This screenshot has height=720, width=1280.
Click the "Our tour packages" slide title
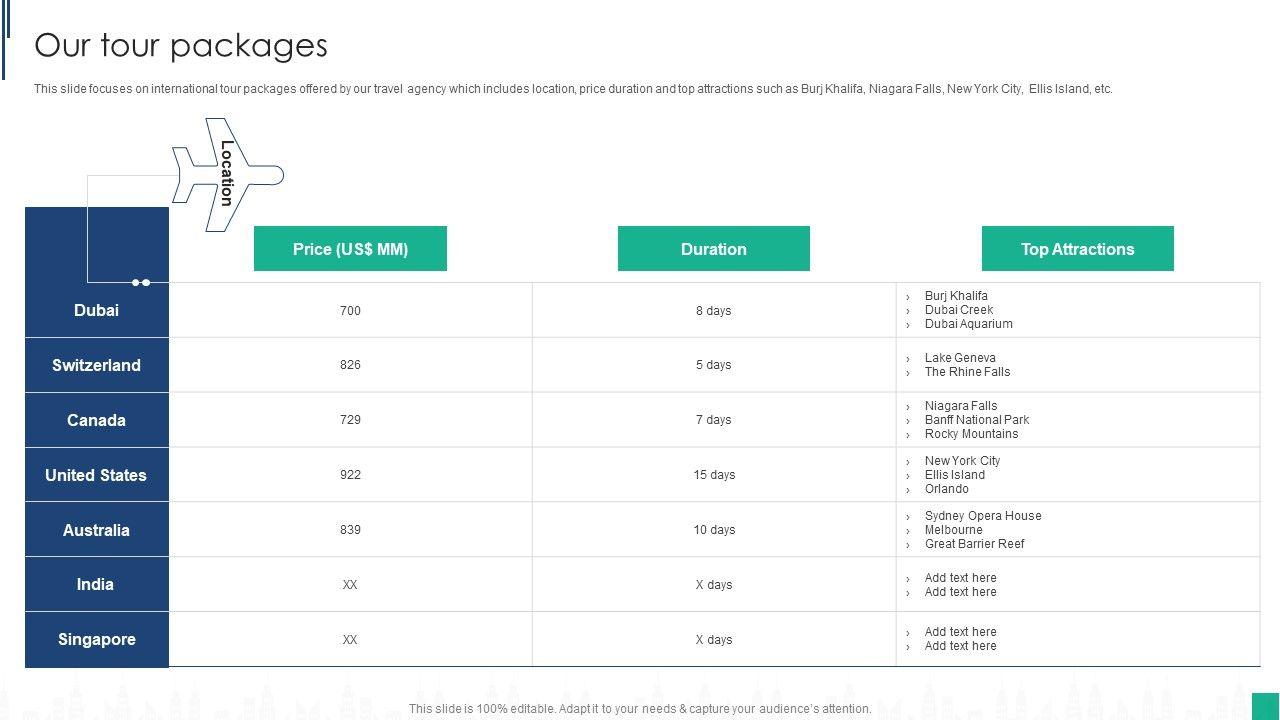point(181,46)
